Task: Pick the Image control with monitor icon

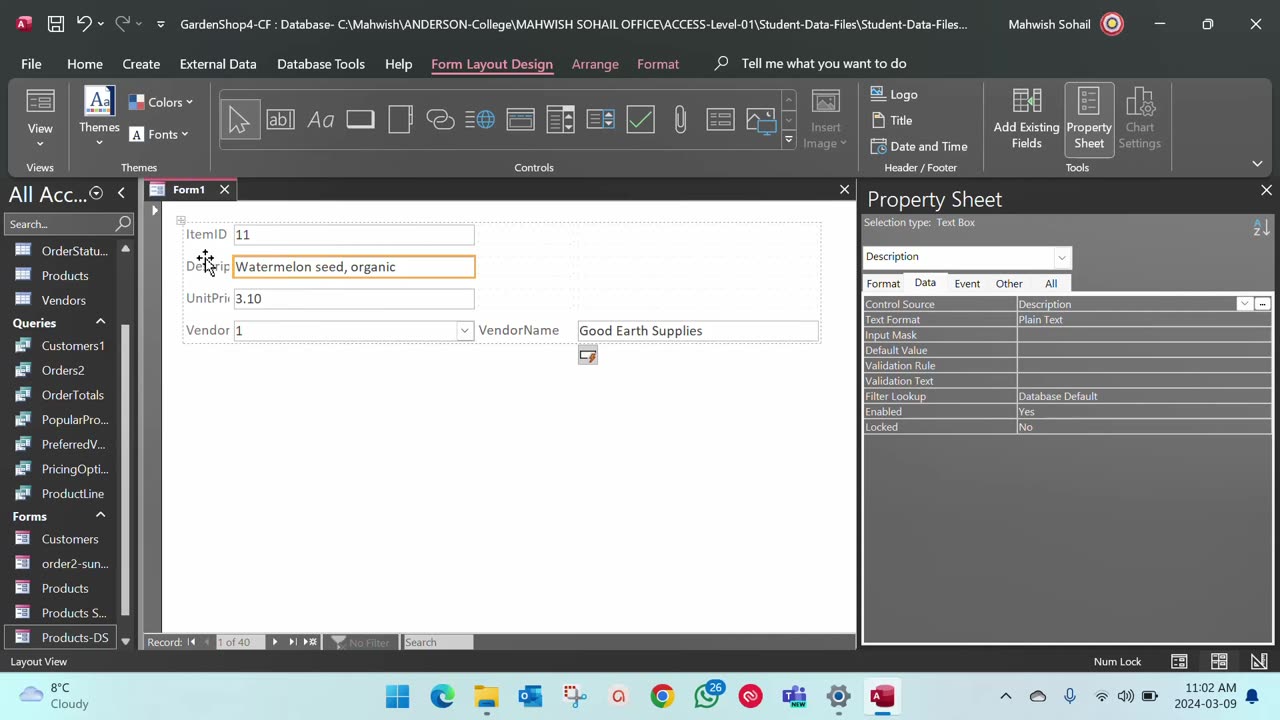Action: pos(760,120)
